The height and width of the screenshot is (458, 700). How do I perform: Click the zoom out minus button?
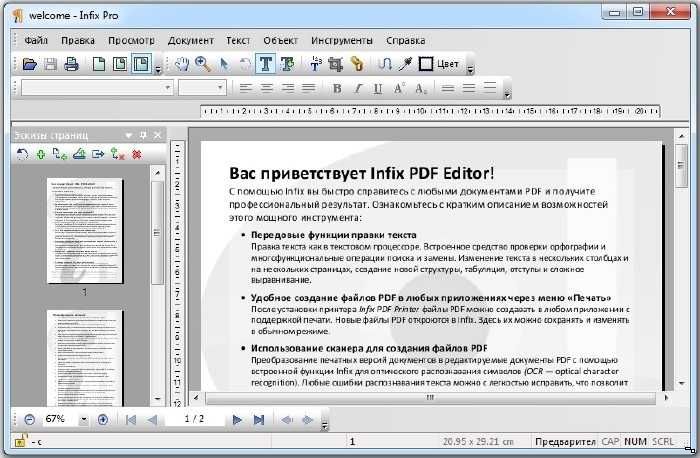coord(28,419)
